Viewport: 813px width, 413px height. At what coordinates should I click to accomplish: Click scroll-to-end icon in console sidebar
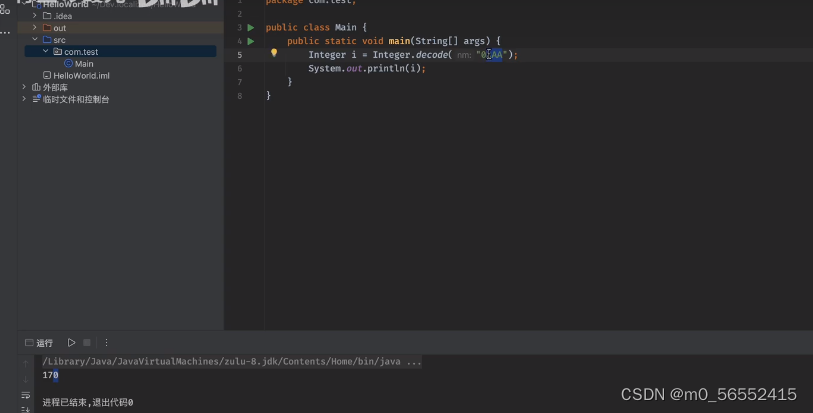(25, 409)
